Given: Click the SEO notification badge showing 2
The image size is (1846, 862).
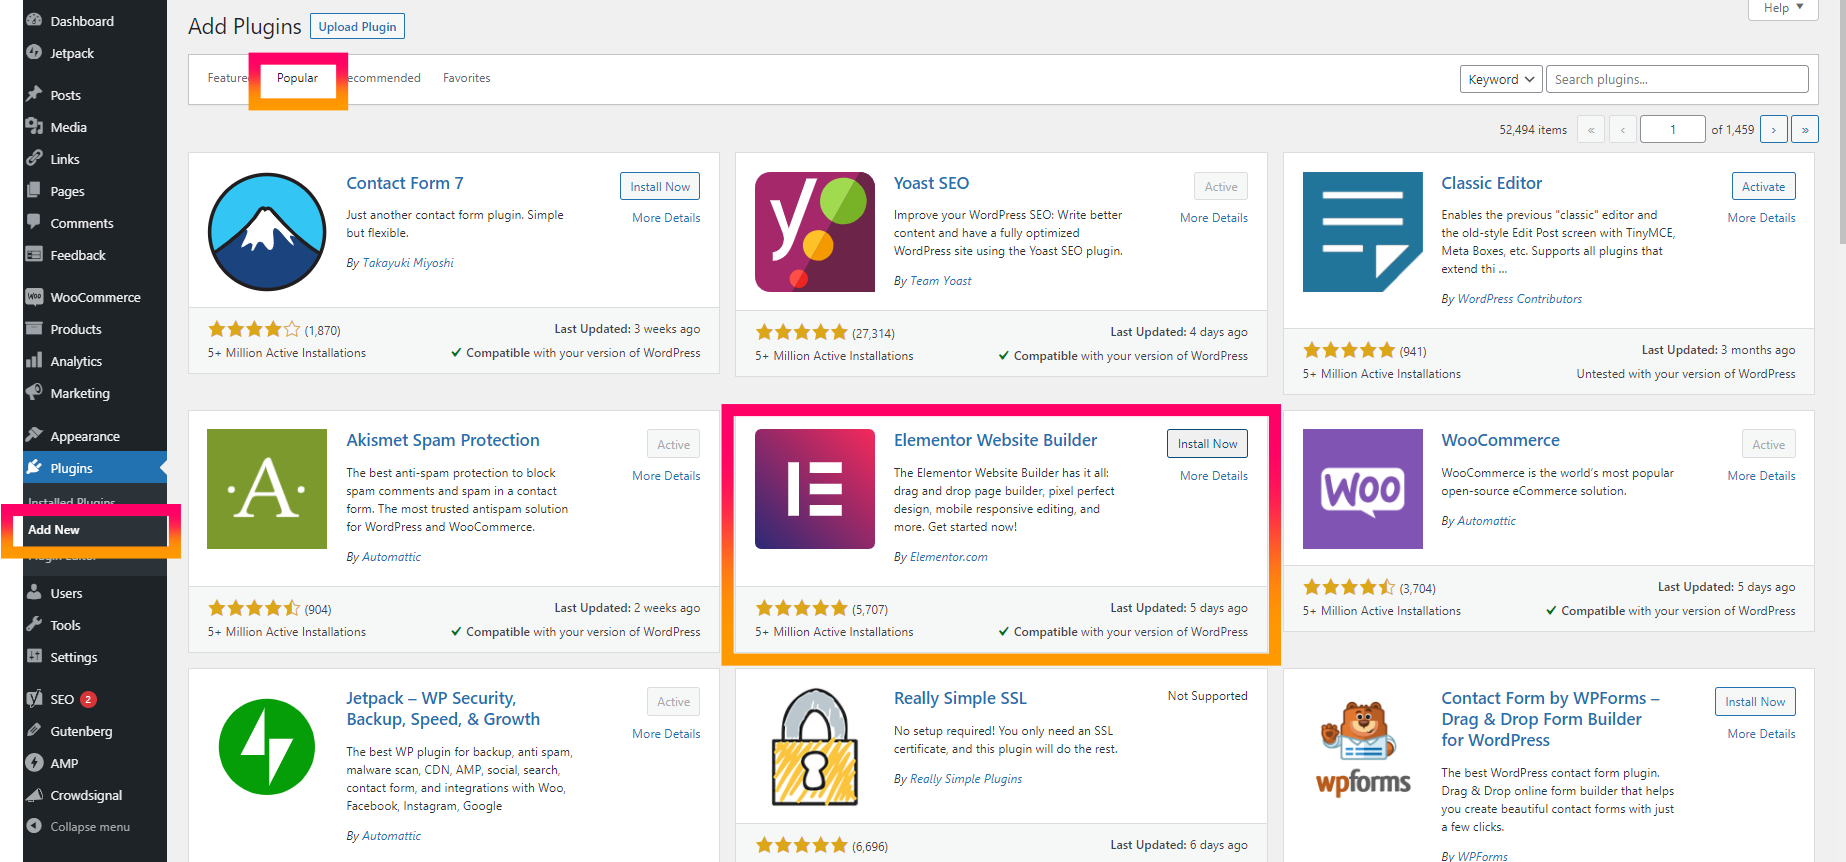Looking at the screenshot, I should (88, 699).
